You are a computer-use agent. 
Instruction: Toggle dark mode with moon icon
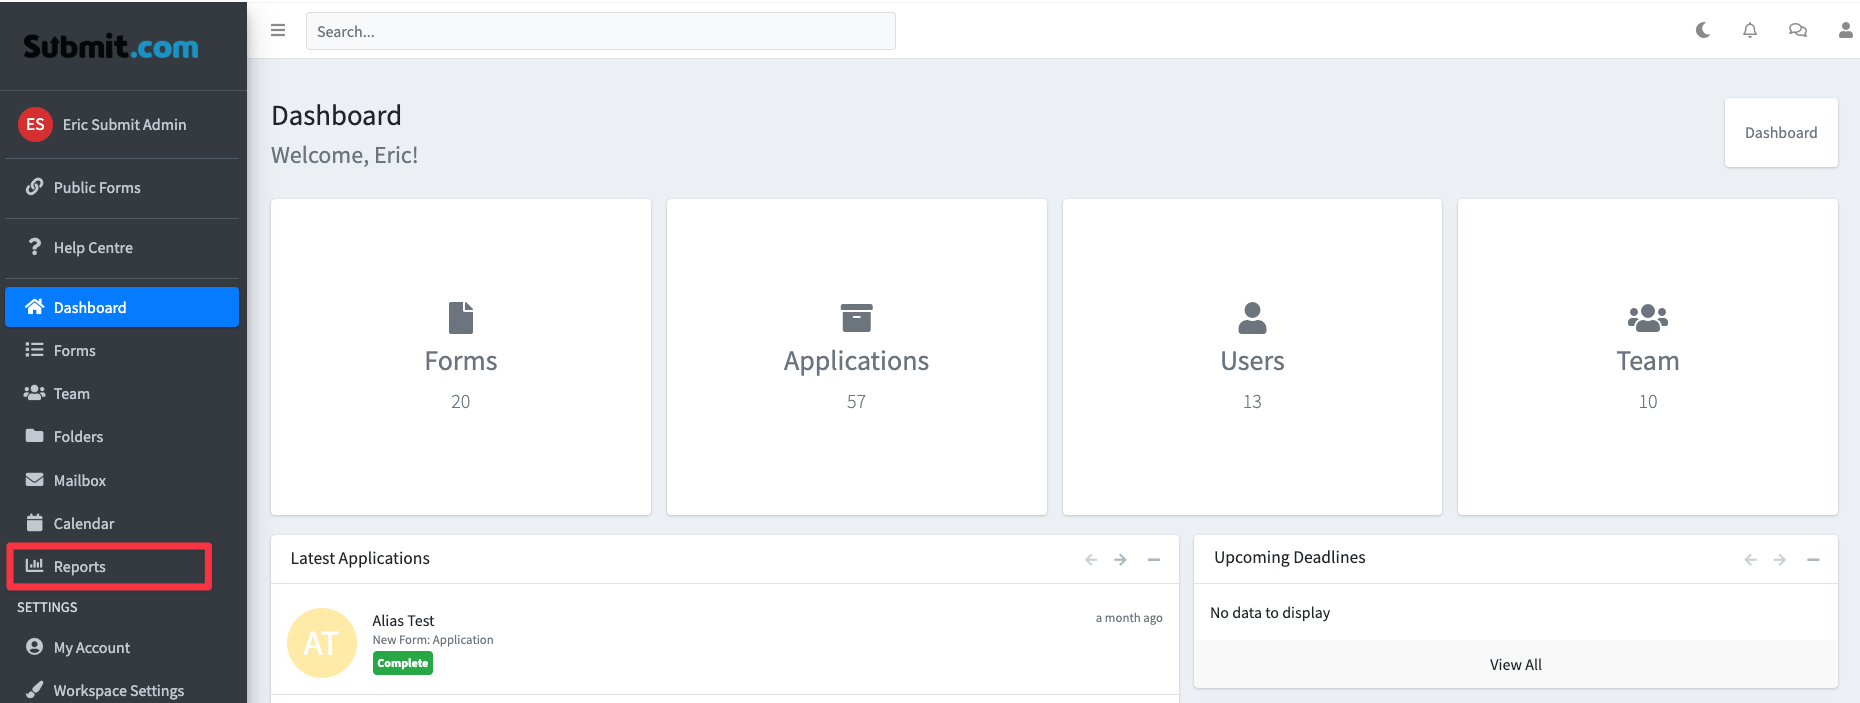tap(1703, 31)
